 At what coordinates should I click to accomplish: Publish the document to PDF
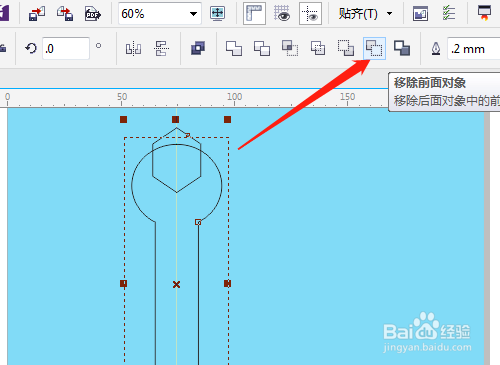click(x=92, y=14)
